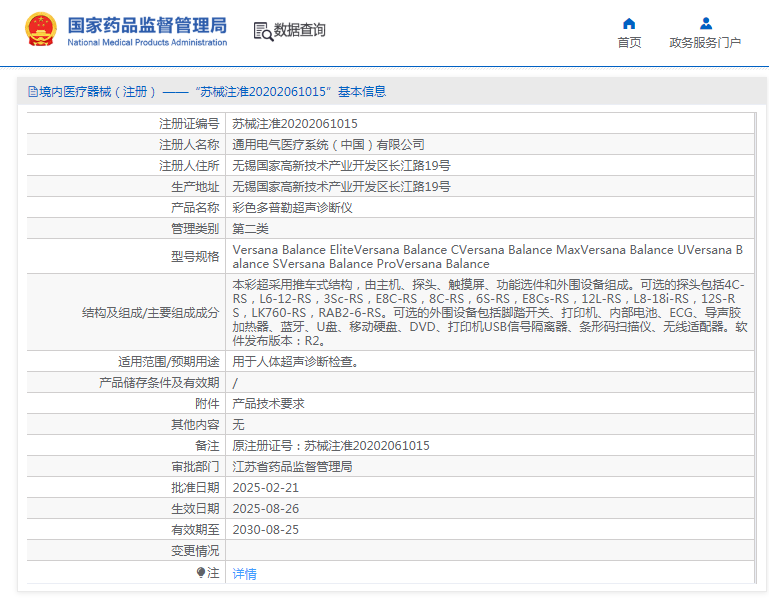This screenshot has height=602, width=769.
Task: Click the 备注 original registration number value
Action: click(331, 446)
